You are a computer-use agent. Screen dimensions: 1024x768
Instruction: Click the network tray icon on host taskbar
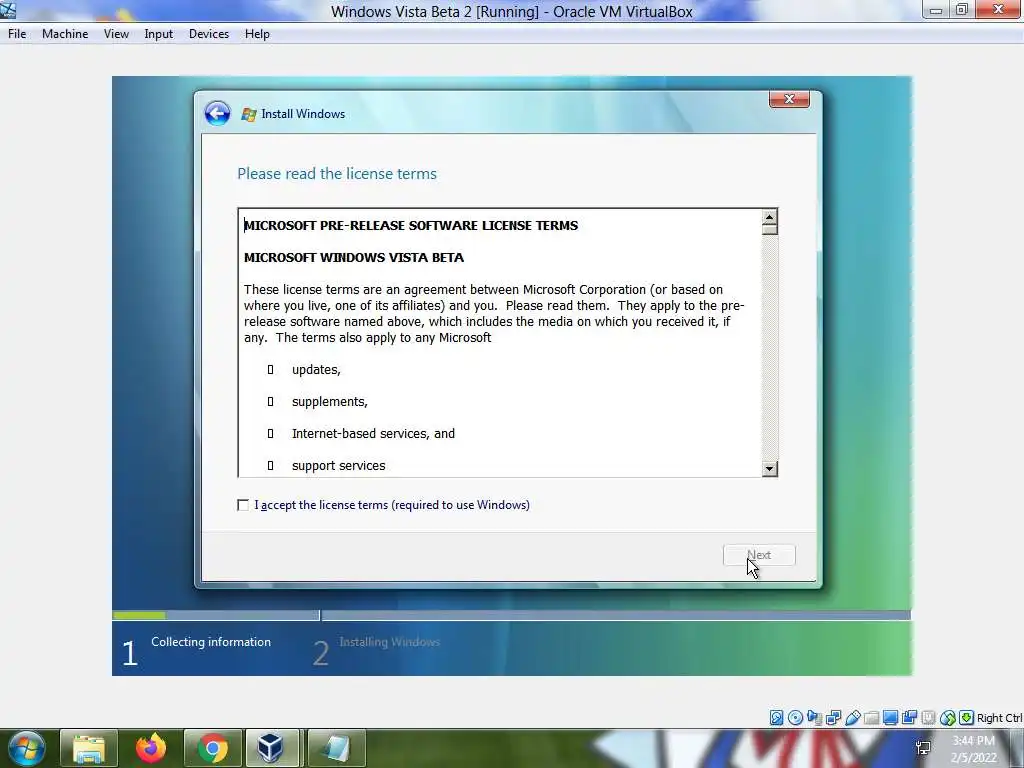coord(923,748)
